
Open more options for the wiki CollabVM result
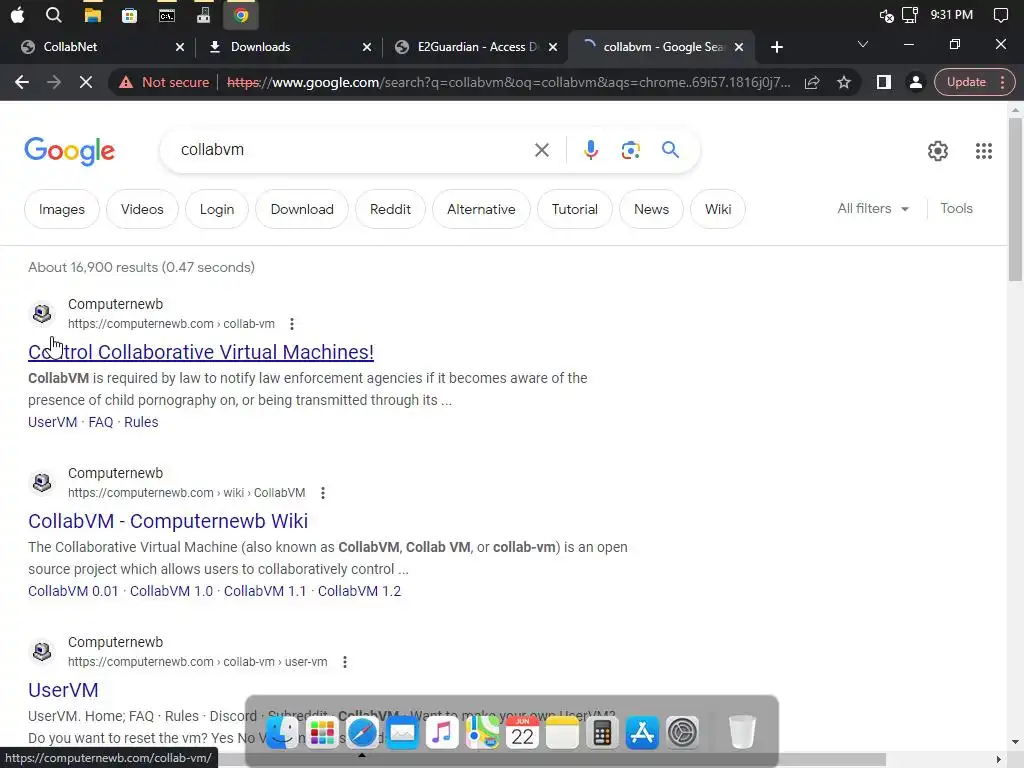pos(323,493)
